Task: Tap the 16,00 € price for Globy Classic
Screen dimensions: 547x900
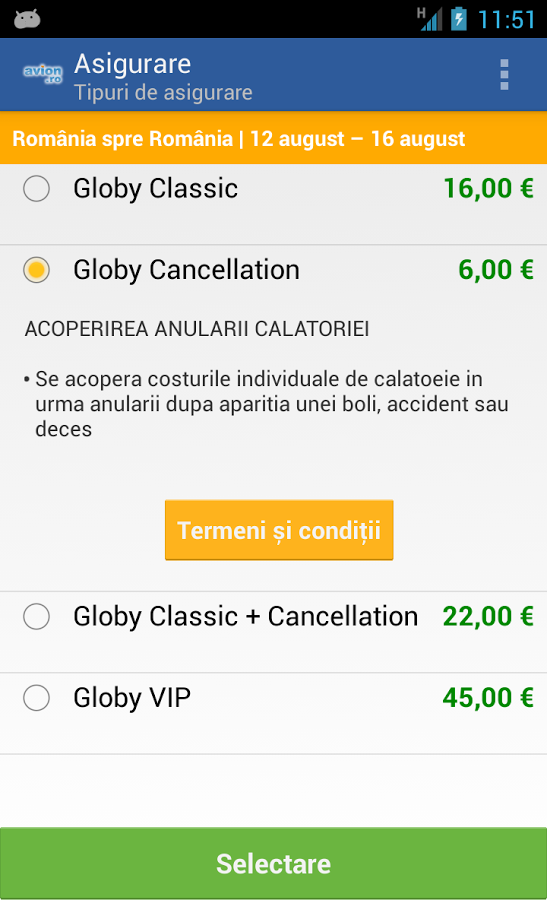Action: 488,188
